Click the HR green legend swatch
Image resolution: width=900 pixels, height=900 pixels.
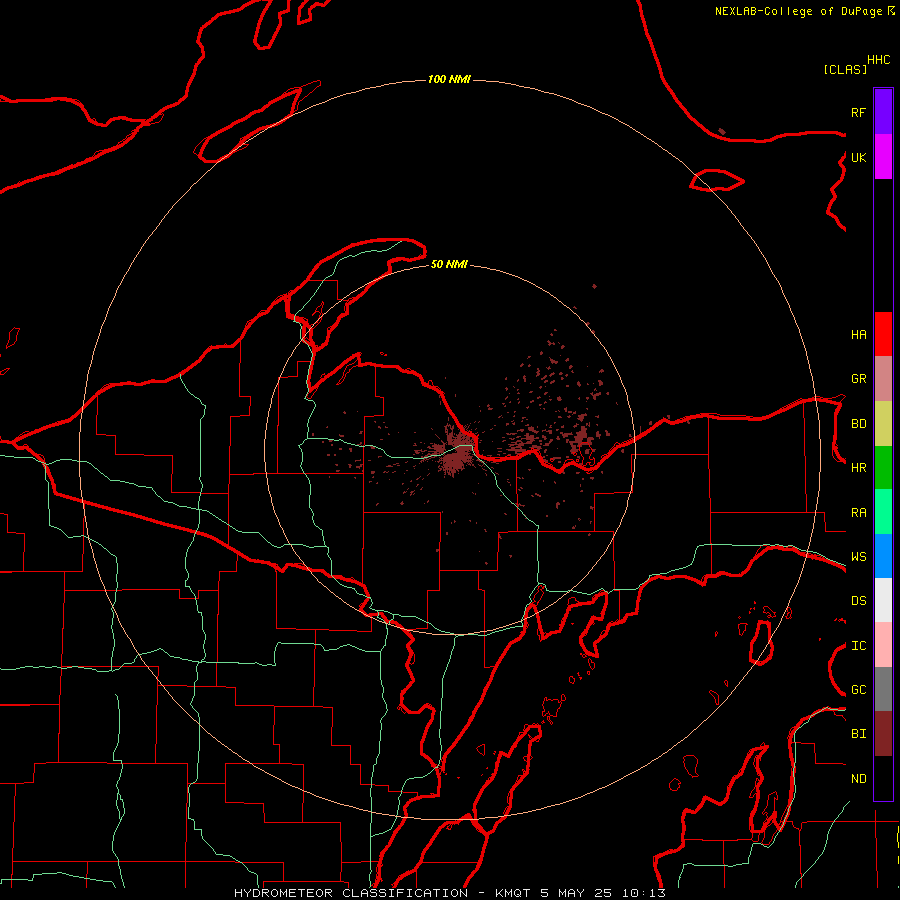point(883,468)
